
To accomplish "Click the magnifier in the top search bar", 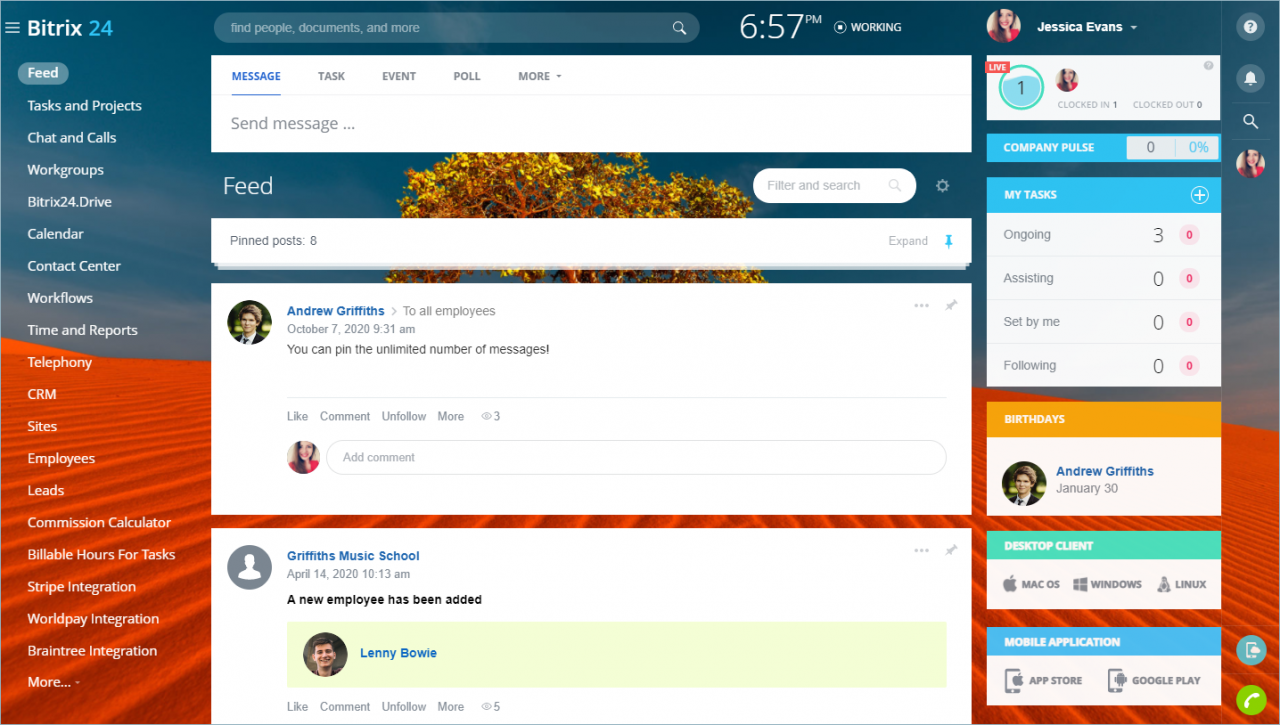I will [x=680, y=28].
